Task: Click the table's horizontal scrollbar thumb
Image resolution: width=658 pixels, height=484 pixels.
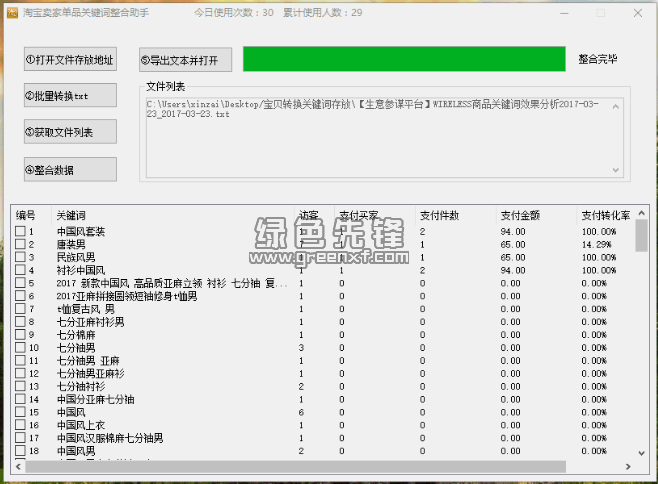Action: point(295,466)
